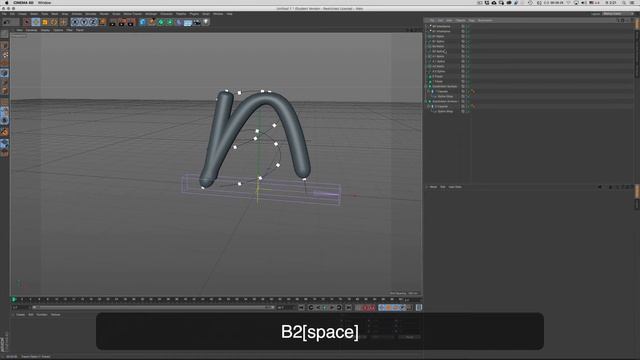Toggle the X axis lock icon
The width and height of the screenshot is (640, 360).
click(x=75, y=22)
